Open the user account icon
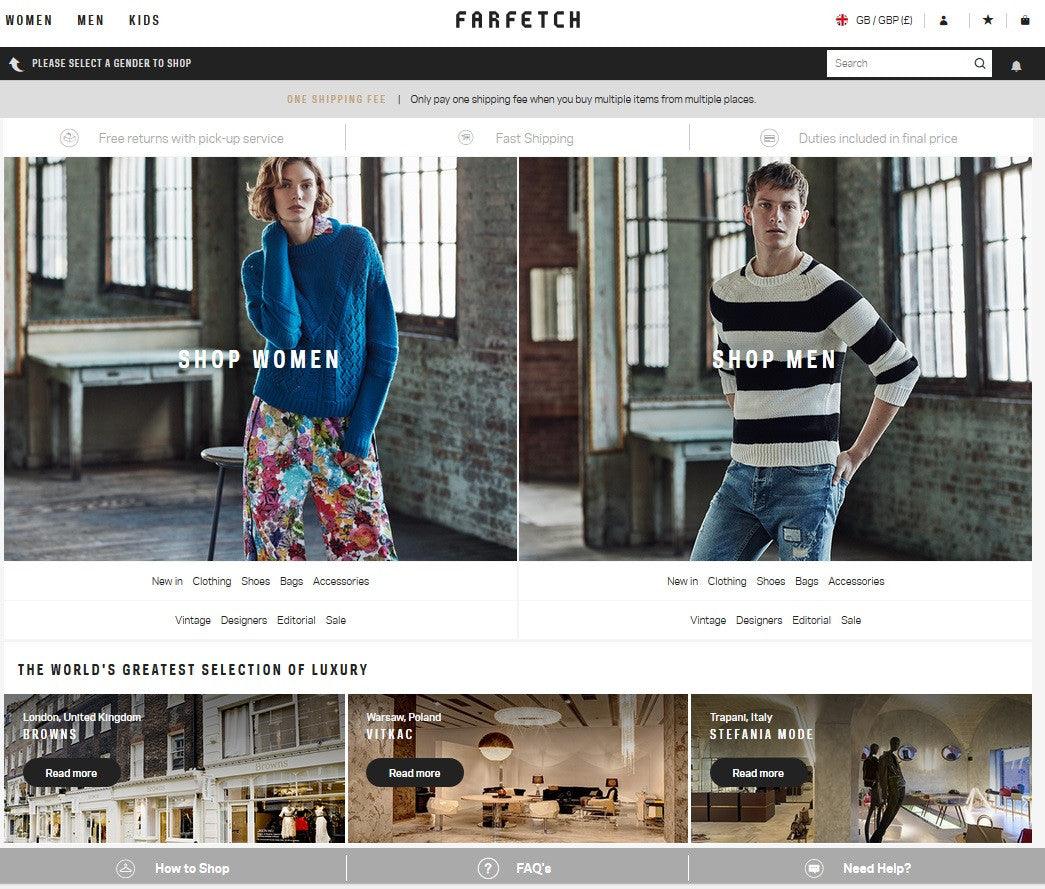The height and width of the screenshot is (889, 1045). 943,21
